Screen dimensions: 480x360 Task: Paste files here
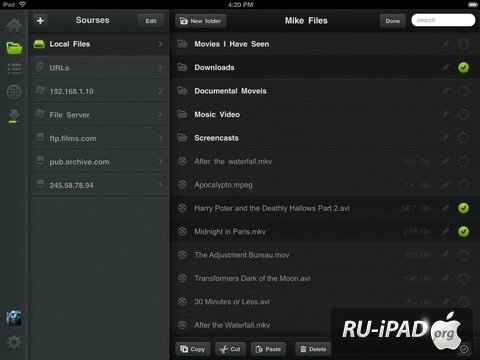tap(268, 349)
